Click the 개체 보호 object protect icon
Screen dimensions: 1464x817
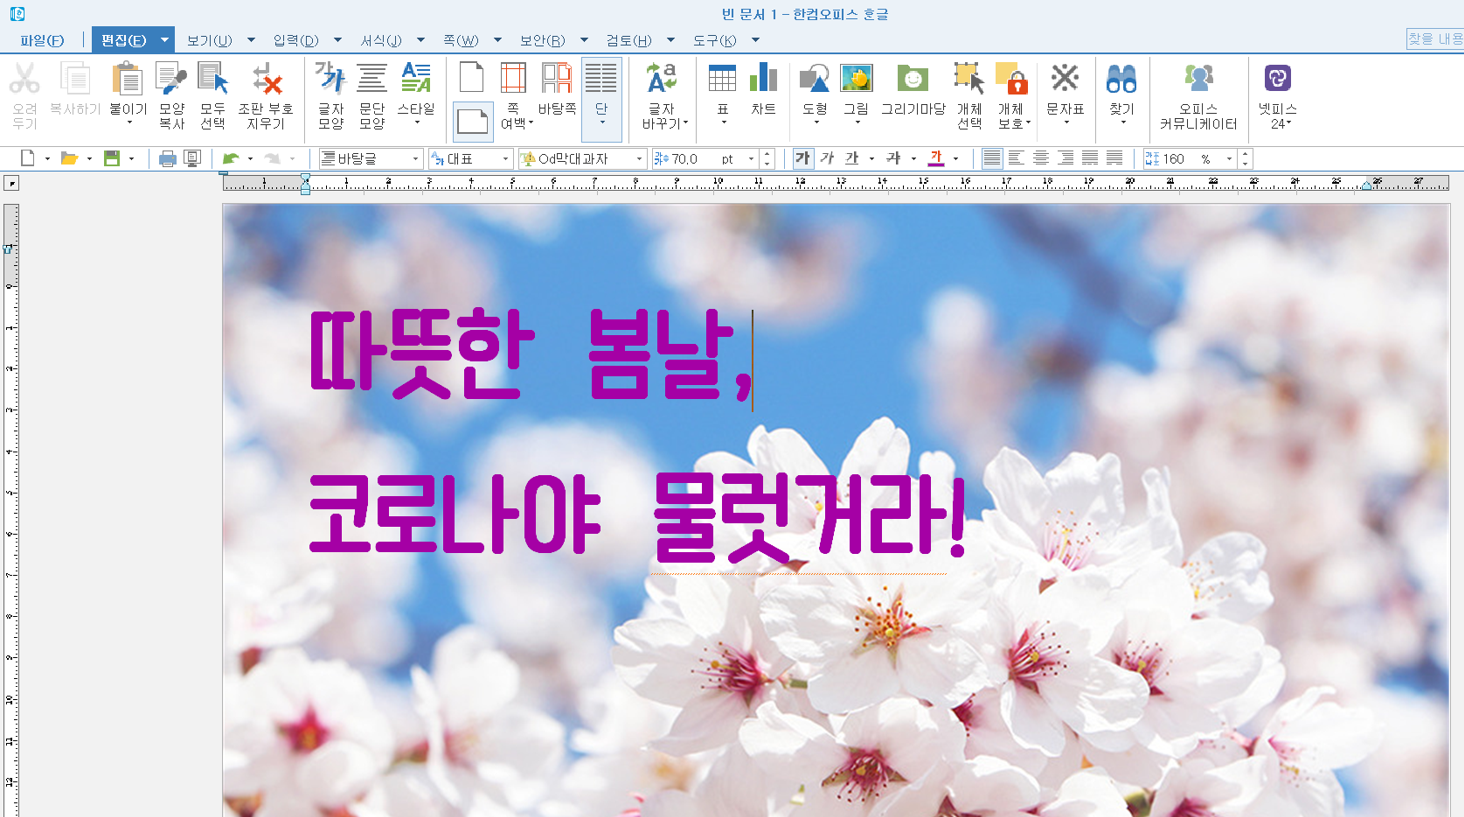pyautogui.click(x=1011, y=79)
